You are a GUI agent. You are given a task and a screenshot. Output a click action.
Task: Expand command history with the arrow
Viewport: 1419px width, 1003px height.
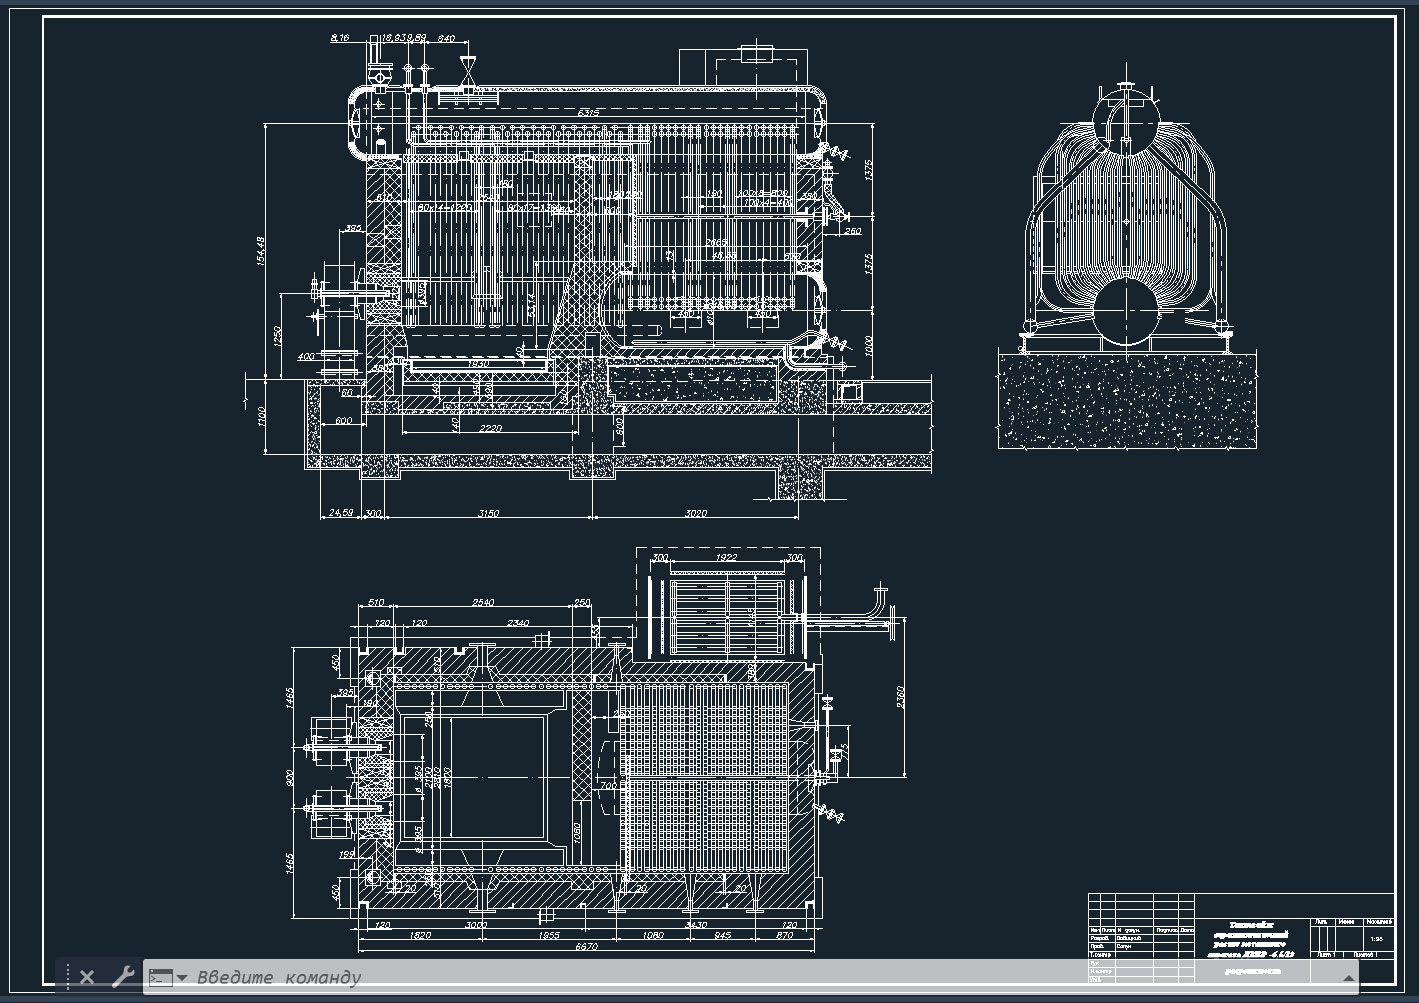pos(1348,977)
